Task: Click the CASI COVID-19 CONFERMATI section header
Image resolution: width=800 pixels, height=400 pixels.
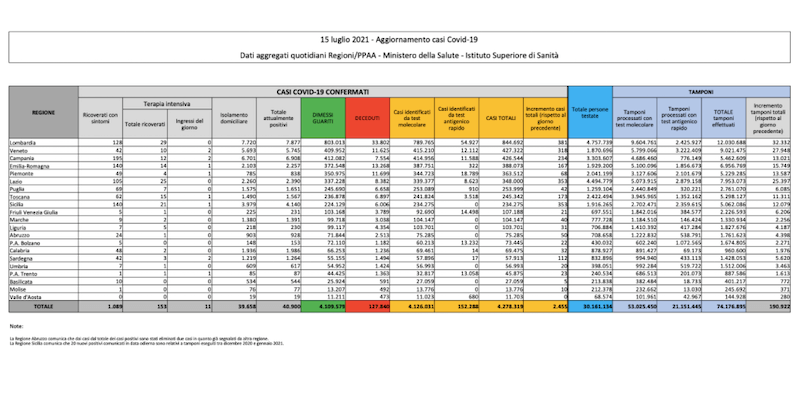Action: 324,90
